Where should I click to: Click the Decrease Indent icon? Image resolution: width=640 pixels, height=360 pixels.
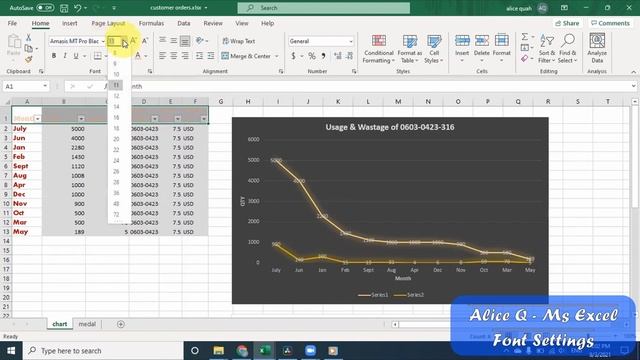pos(200,56)
